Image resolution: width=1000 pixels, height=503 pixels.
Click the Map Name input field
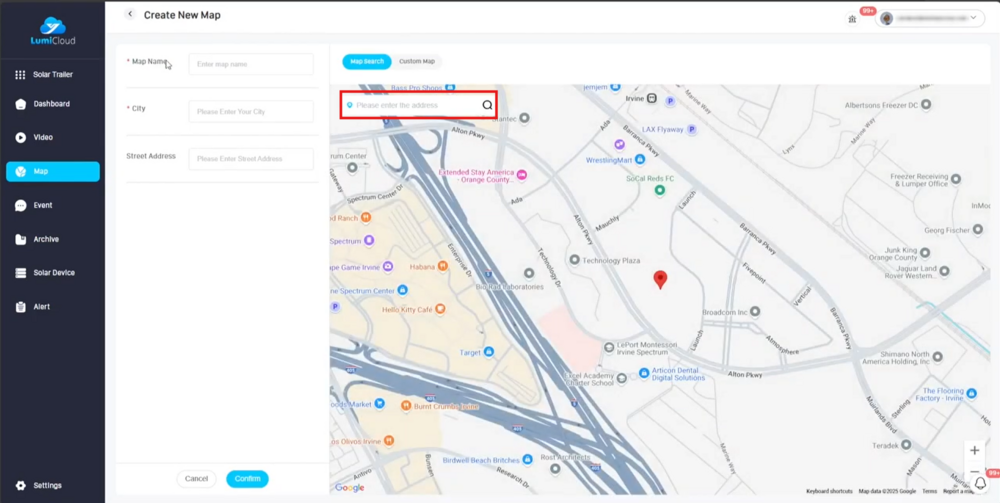click(251, 64)
